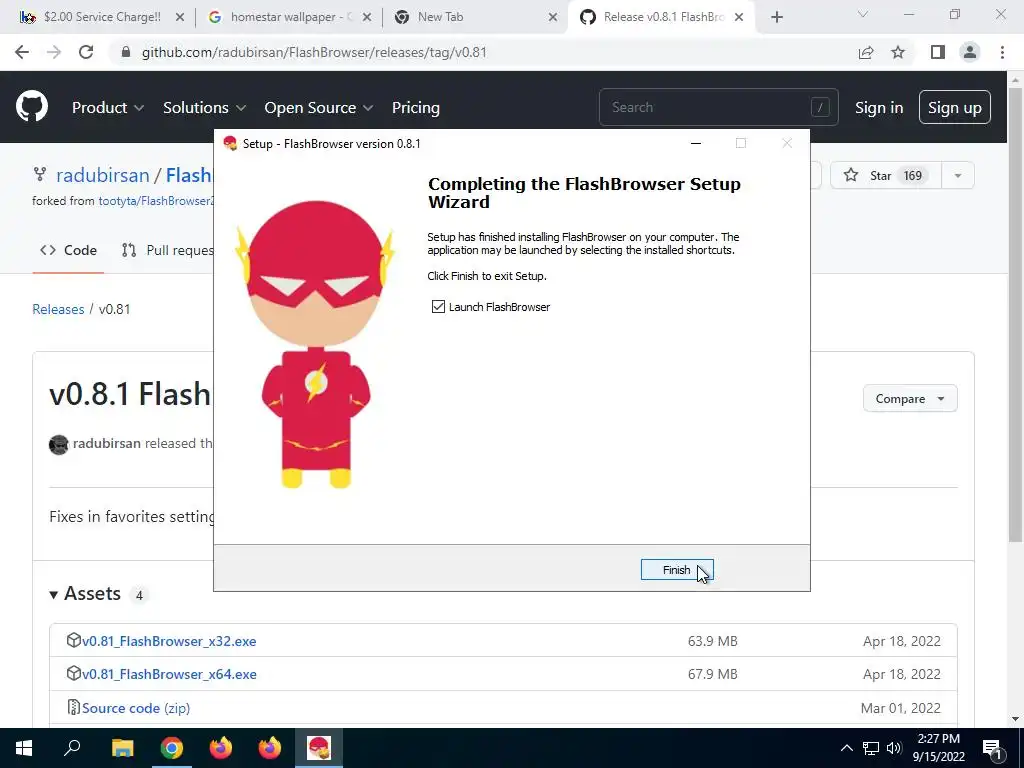This screenshot has height=768, width=1024.
Task: Open the Chrome profile icon
Action: (970, 52)
